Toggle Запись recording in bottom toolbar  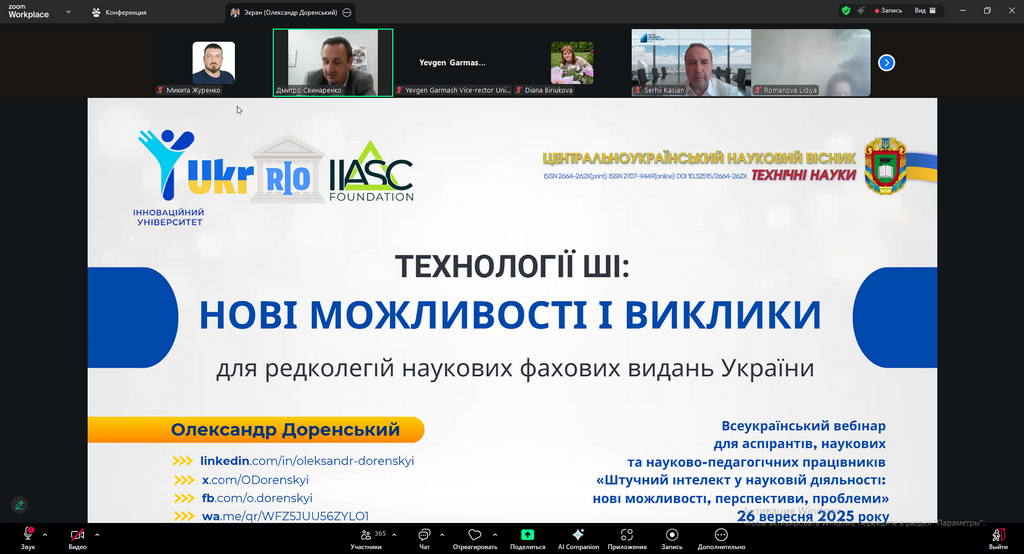tap(672, 536)
